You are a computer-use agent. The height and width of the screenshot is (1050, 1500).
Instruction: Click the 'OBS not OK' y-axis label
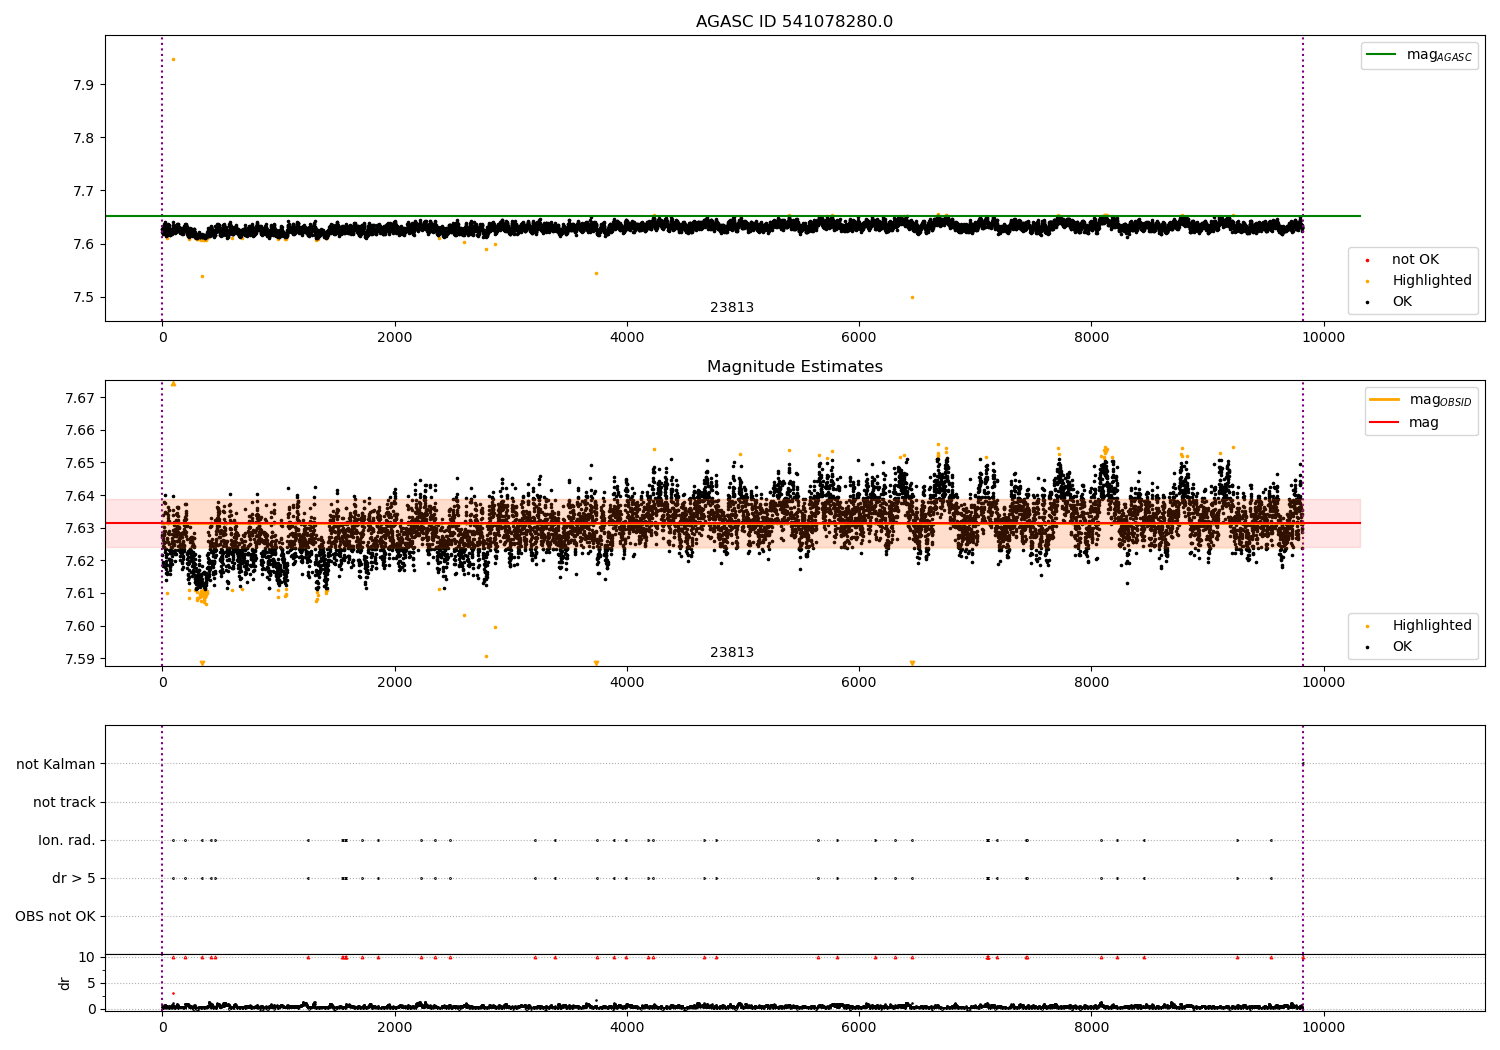click(x=55, y=916)
